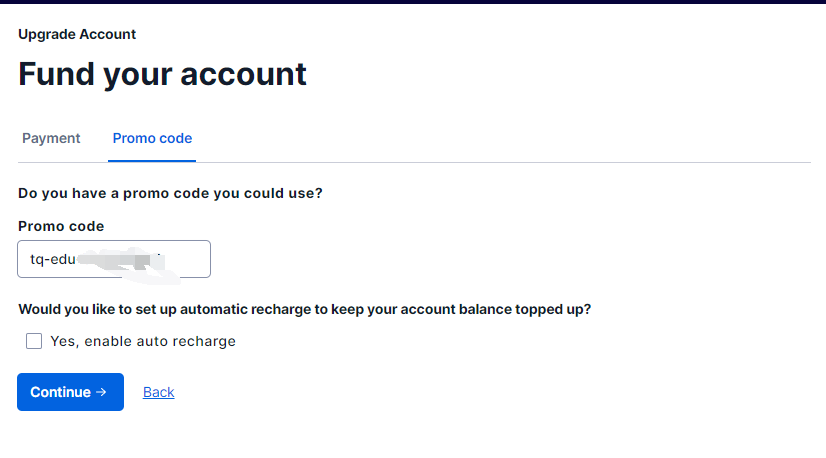Click the arrow icon inside Continue button
The image size is (826, 458).
pyautogui.click(x=101, y=392)
